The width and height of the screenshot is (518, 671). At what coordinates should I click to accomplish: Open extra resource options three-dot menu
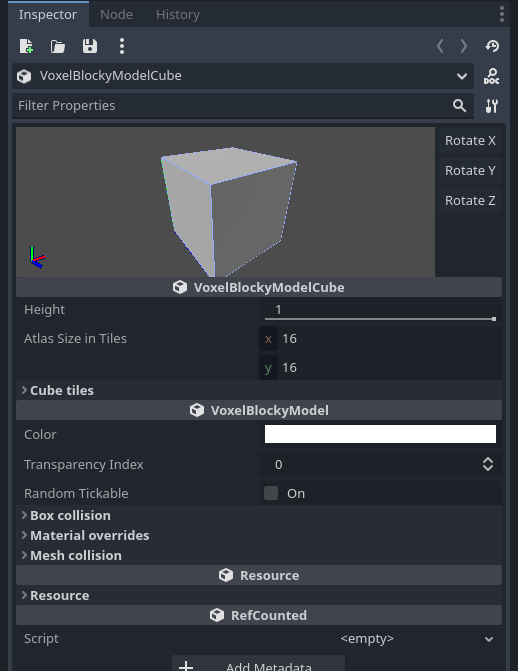(122, 46)
